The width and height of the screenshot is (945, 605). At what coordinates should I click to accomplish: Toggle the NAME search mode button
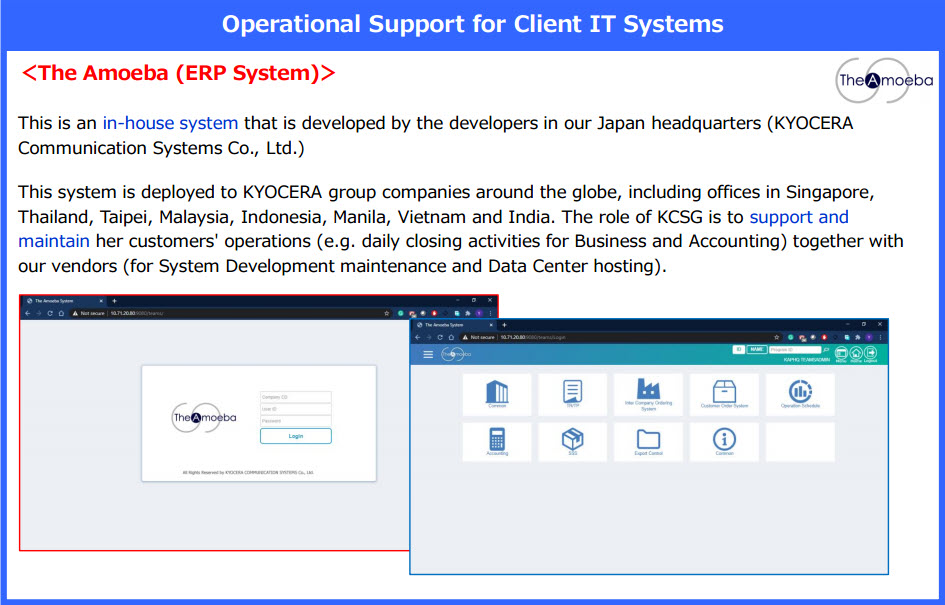[757, 350]
